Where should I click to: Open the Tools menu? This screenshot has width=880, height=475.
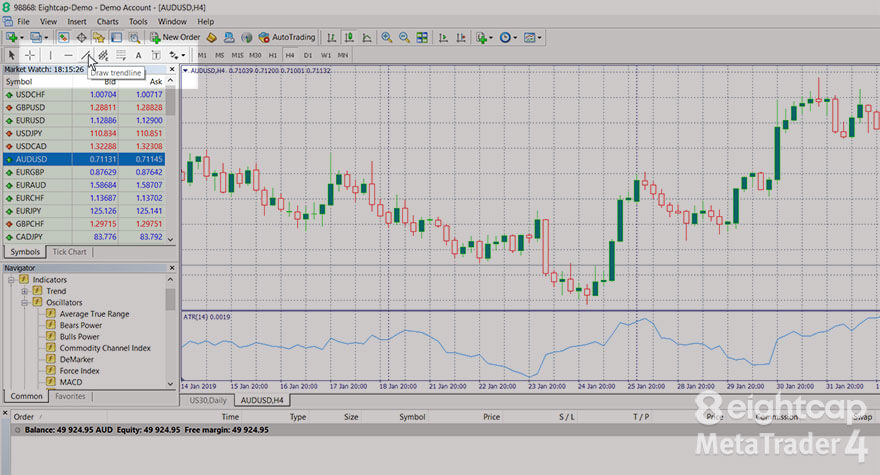(138, 21)
